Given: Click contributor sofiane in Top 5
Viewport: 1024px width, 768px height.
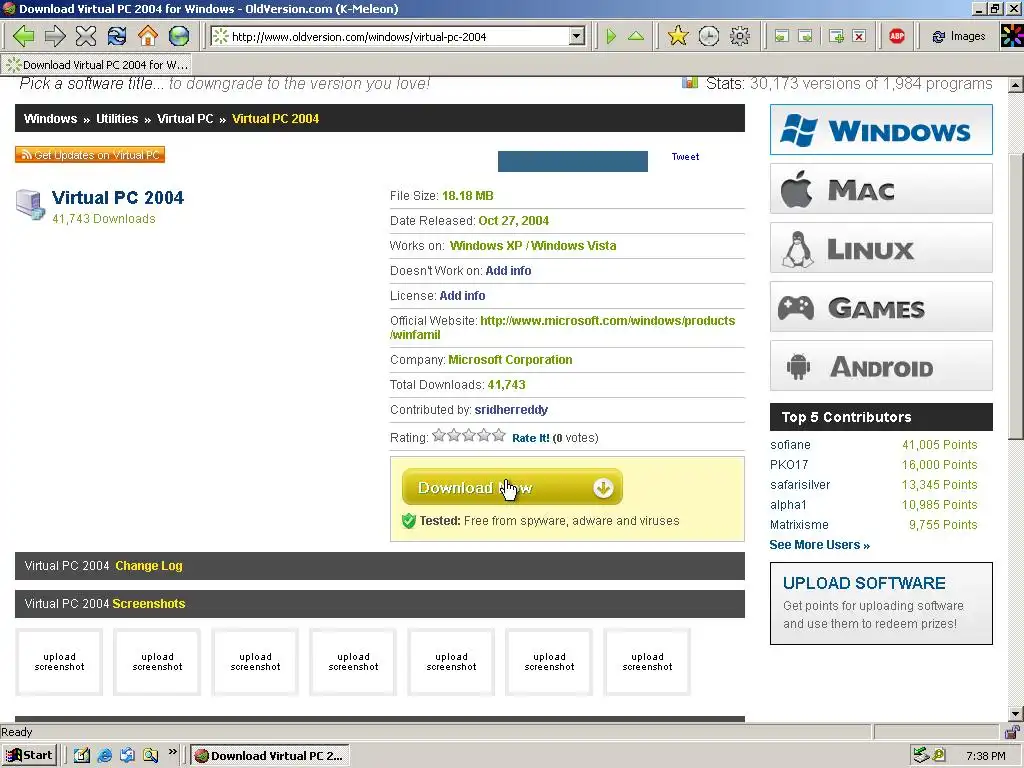Looking at the screenshot, I should pos(790,445).
